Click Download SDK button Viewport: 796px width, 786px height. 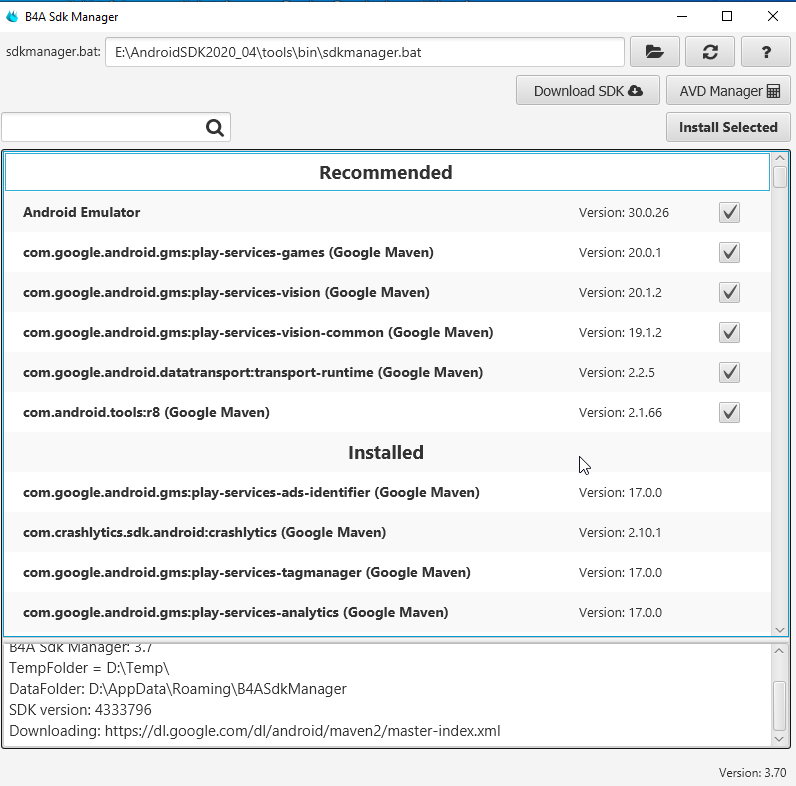[x=588, y=90]
